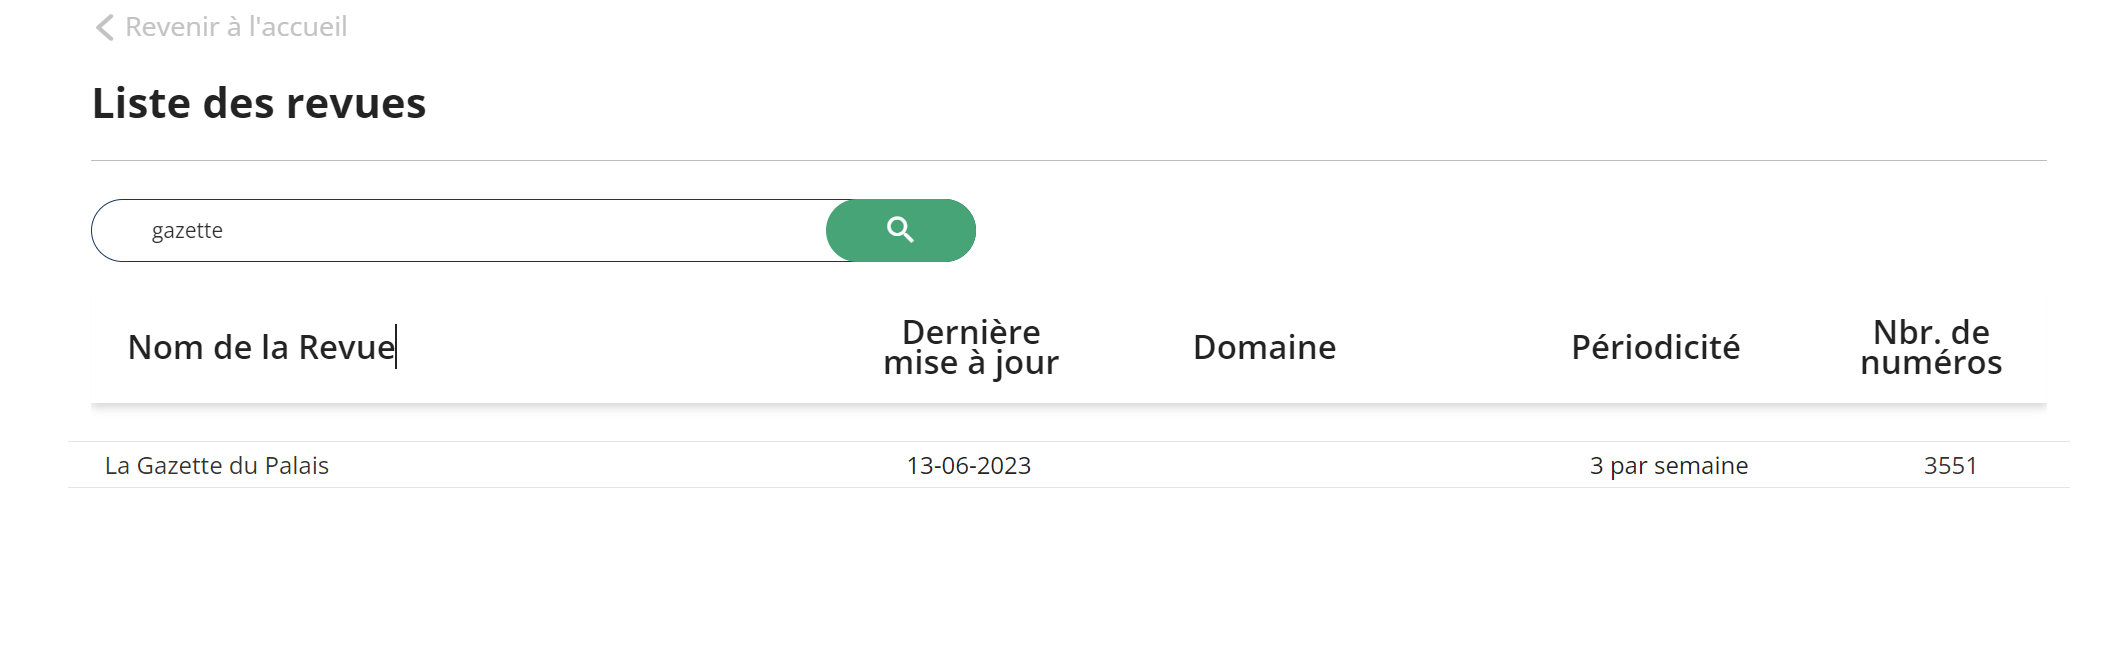Viewport: 2125px width, 645px height.
Task: Click the "Nbr. de numéros" column header
Action: tap(1930, 347)
